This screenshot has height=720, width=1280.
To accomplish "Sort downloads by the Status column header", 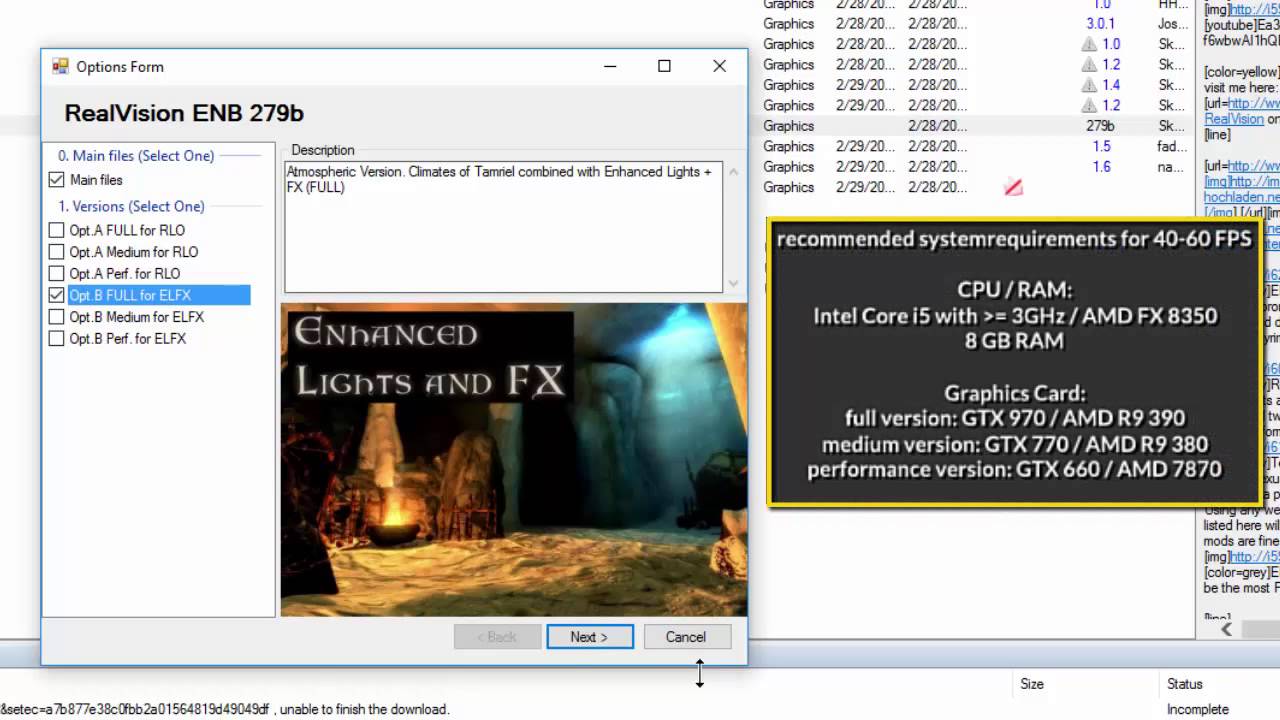I will pos(1185,684).
